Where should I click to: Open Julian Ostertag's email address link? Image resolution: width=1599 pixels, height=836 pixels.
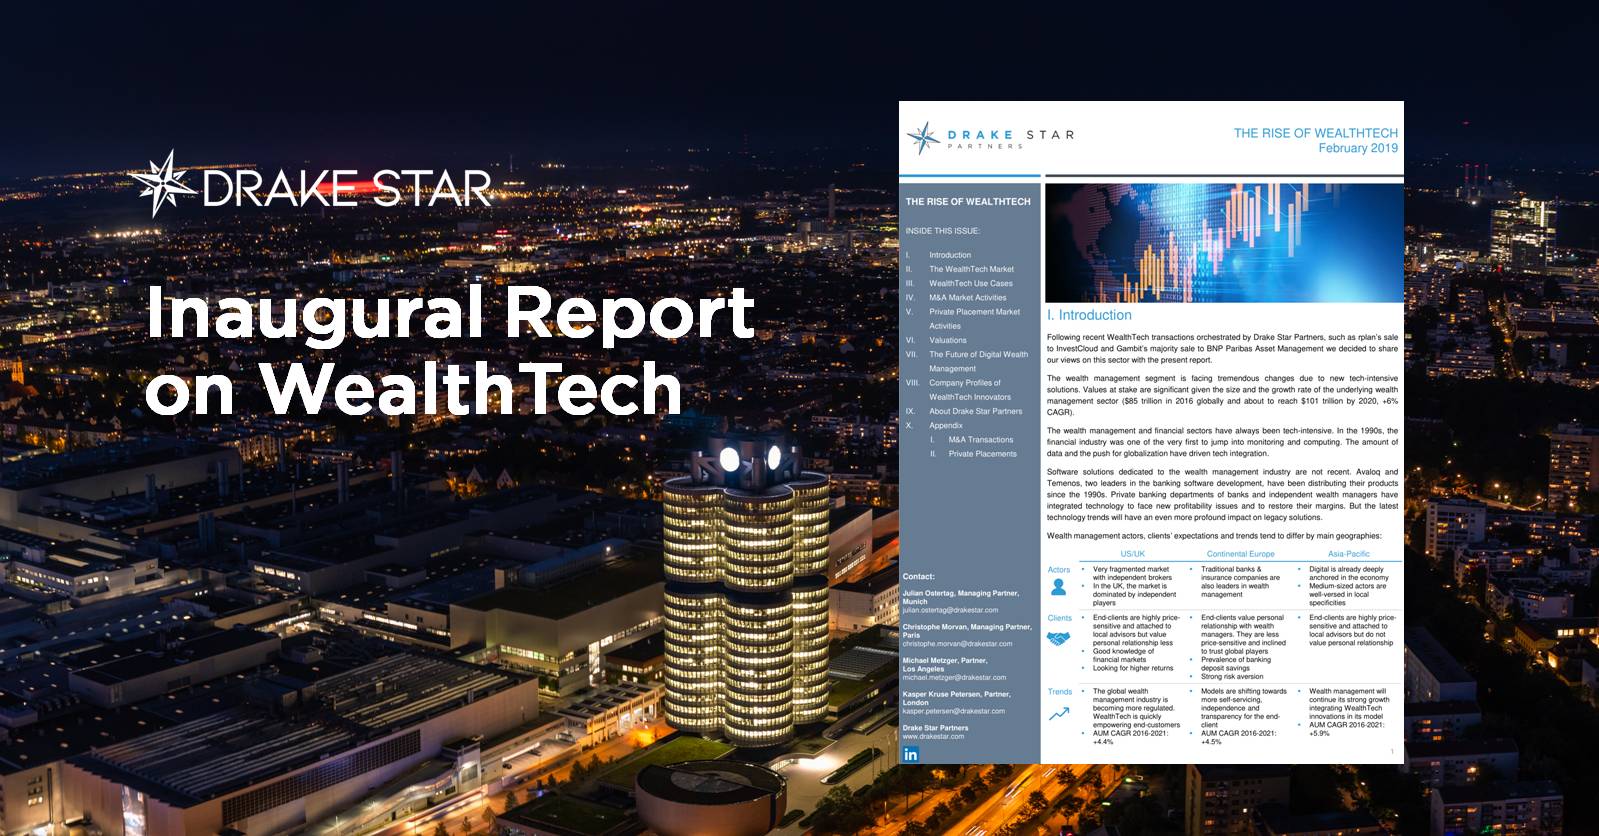tap(949, 610)
